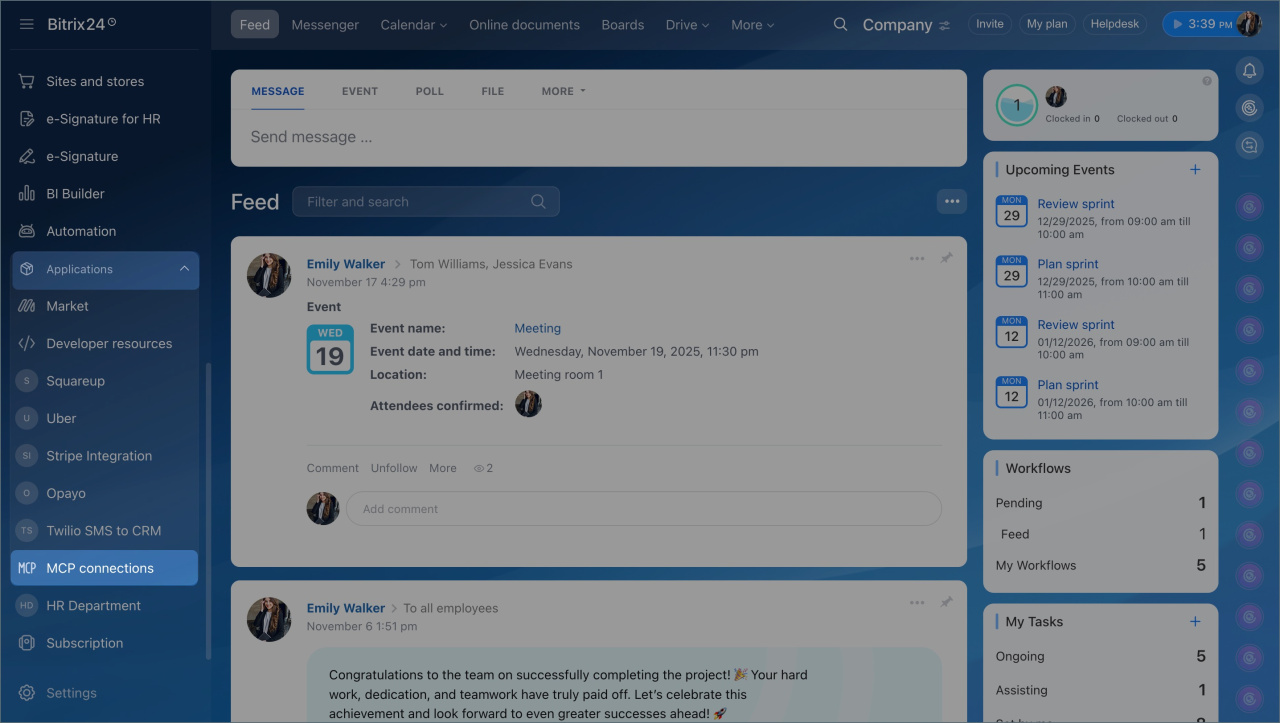Unfollow the Meeting event post

(394, 468)
